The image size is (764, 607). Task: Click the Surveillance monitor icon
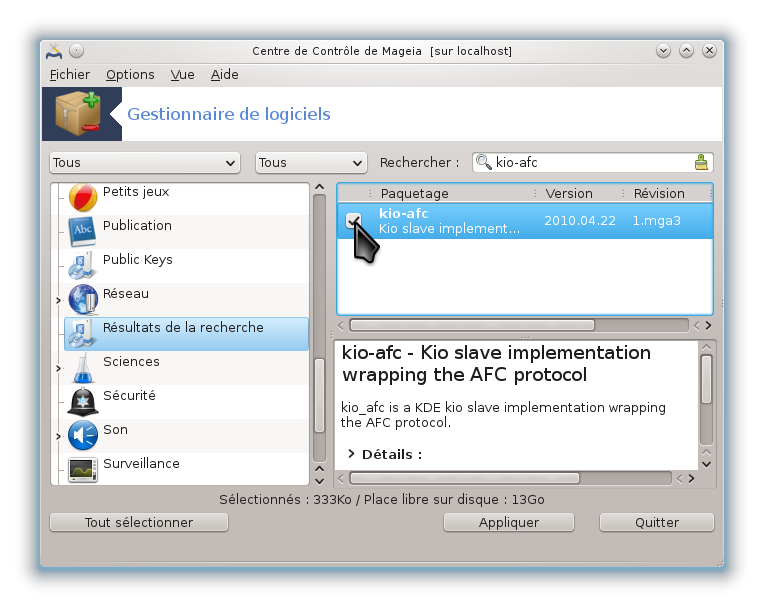point(83,470)
